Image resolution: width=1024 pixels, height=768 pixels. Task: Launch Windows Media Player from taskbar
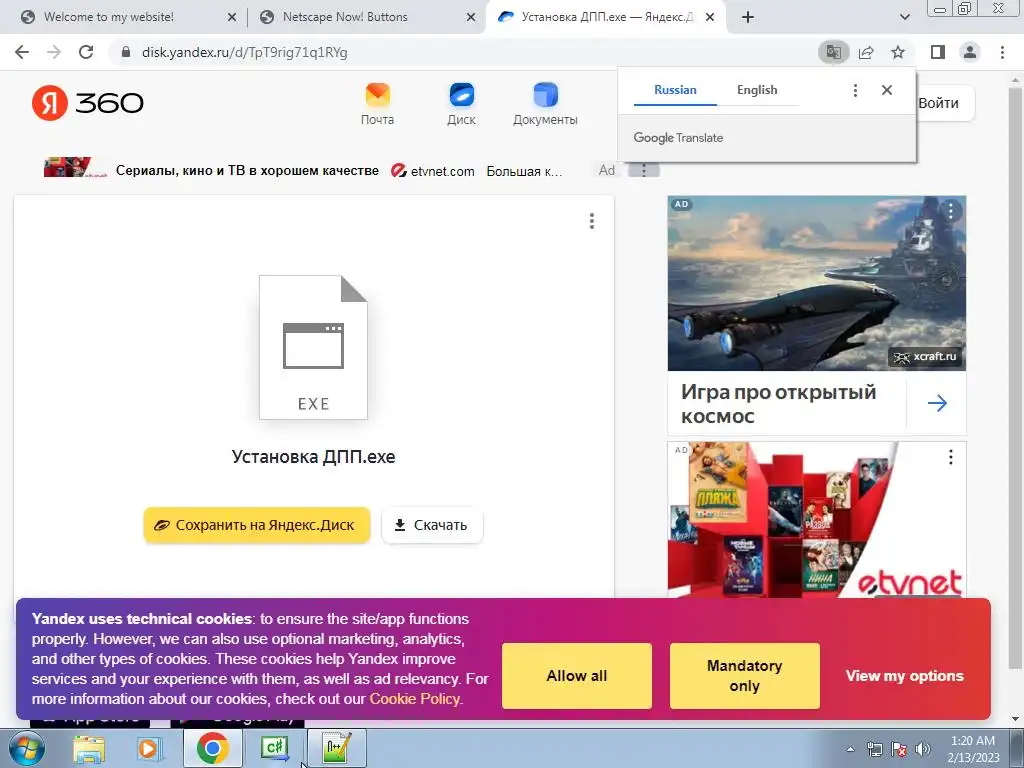[x=149, y=748]
